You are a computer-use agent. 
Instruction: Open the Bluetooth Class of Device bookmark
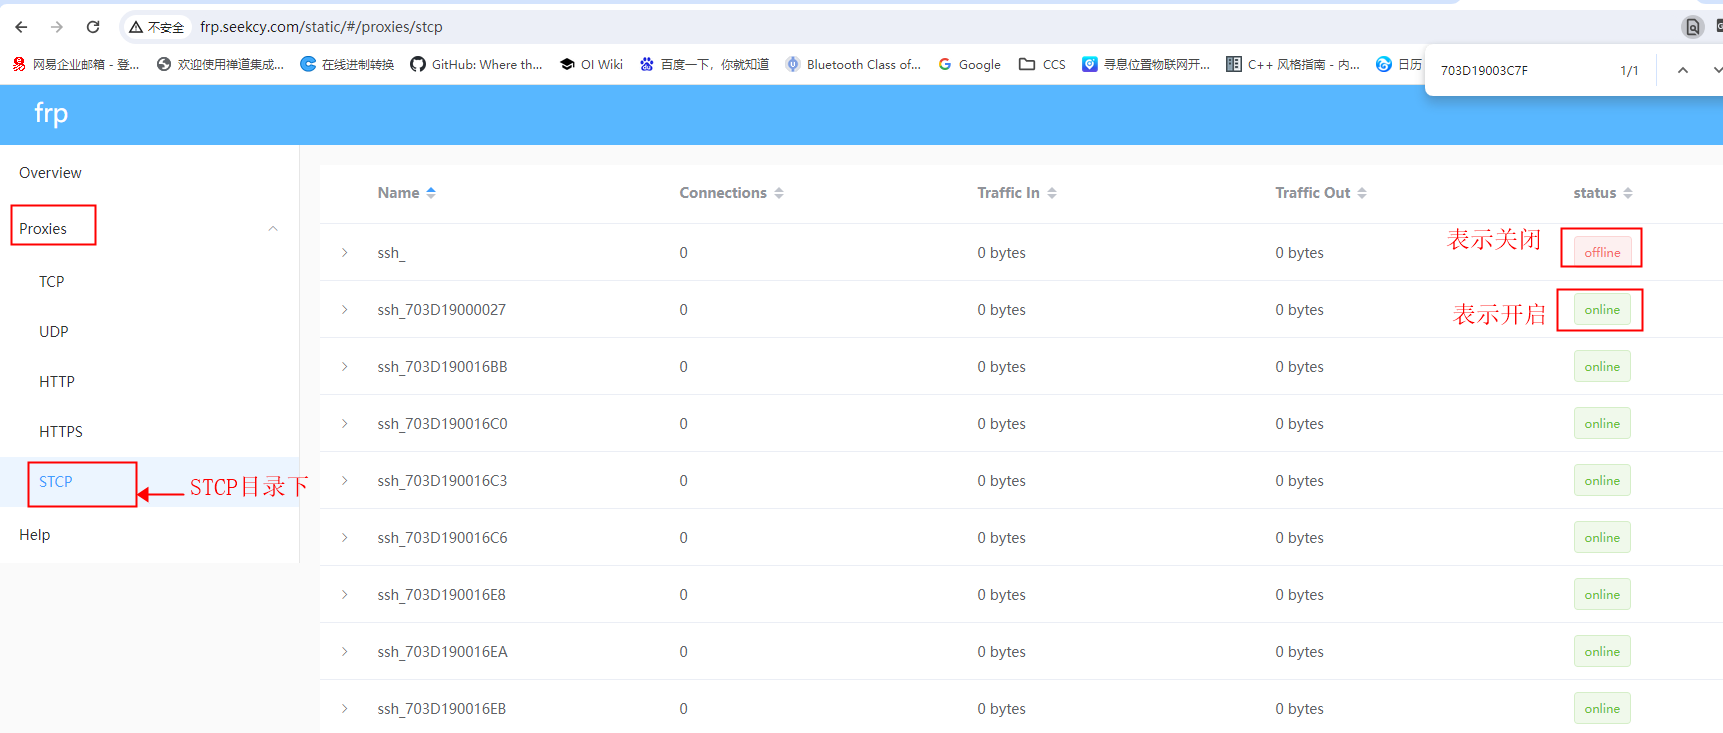(853, 64)
